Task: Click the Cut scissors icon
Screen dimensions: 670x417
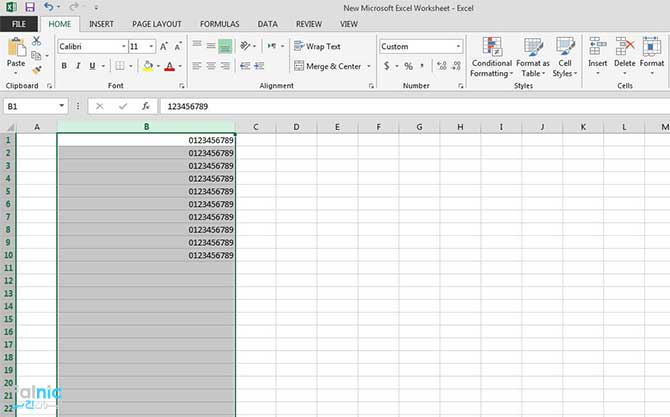Action: 37,41
